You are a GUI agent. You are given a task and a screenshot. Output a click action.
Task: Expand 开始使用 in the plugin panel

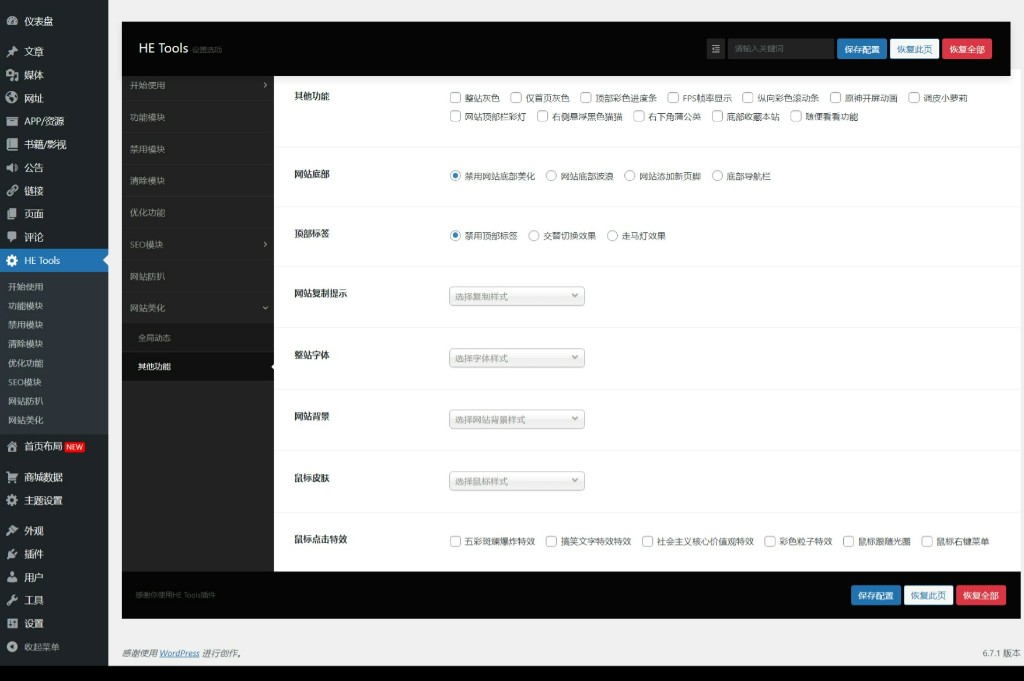pyautogui.click(x=198, y=85)
